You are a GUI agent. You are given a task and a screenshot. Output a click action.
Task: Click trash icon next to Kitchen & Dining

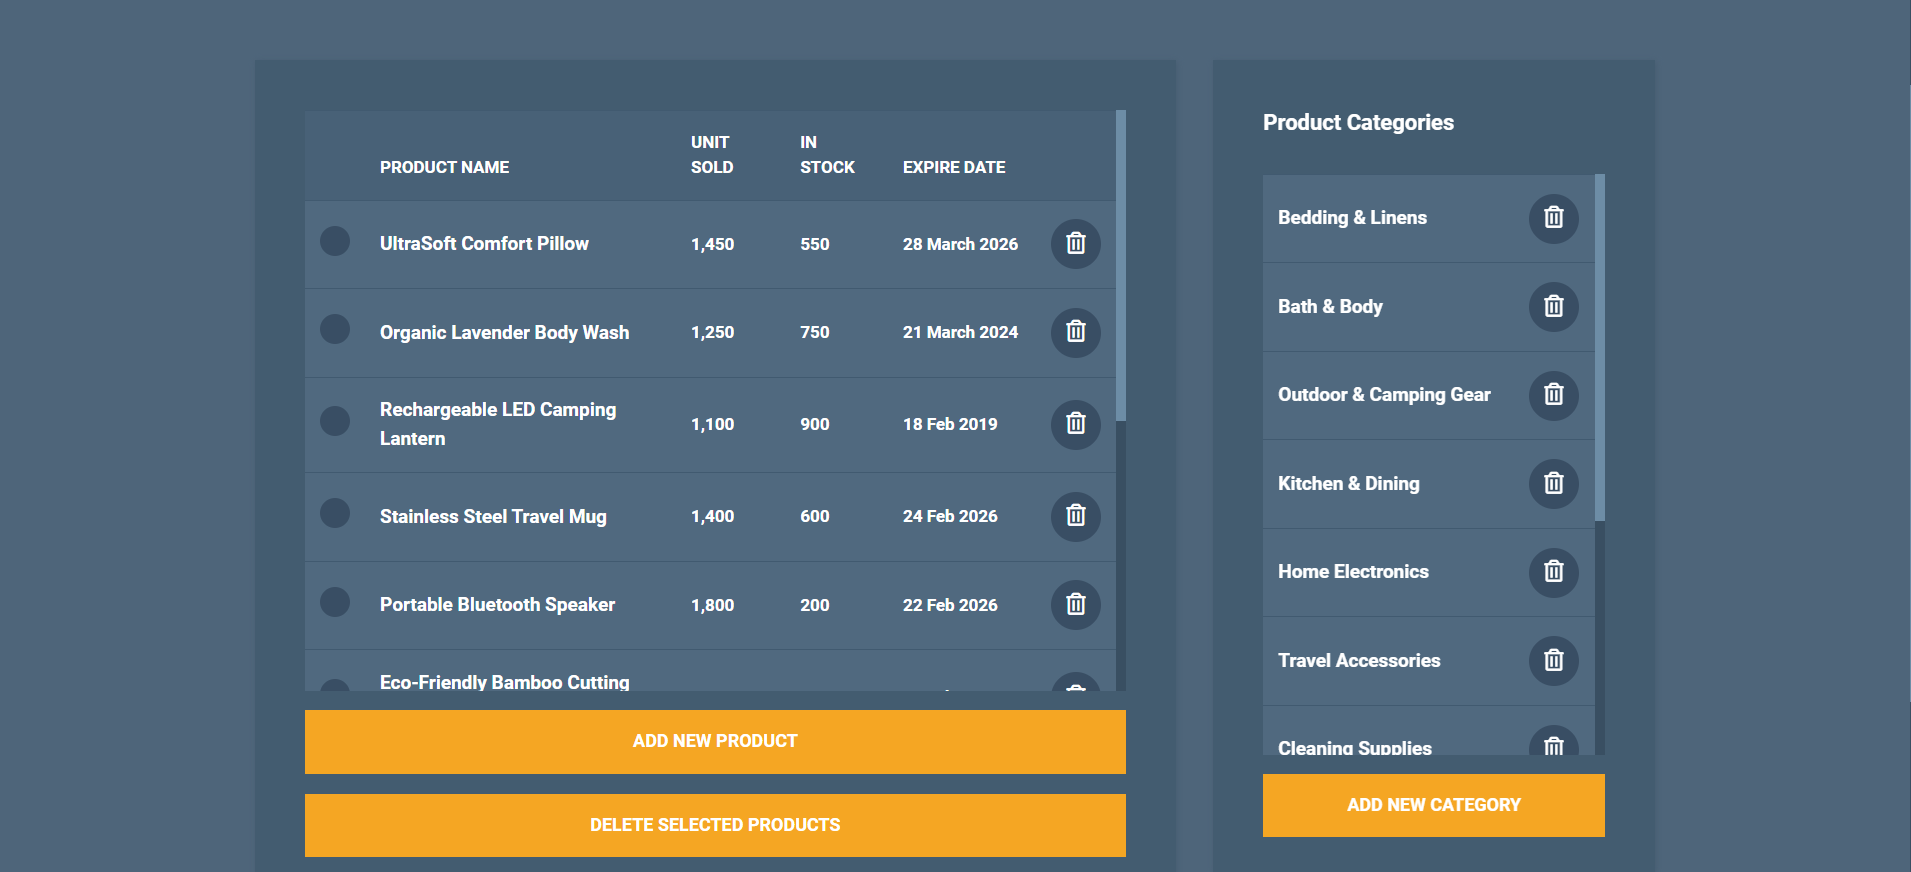pyautogui.click(x=1553, y=484)
